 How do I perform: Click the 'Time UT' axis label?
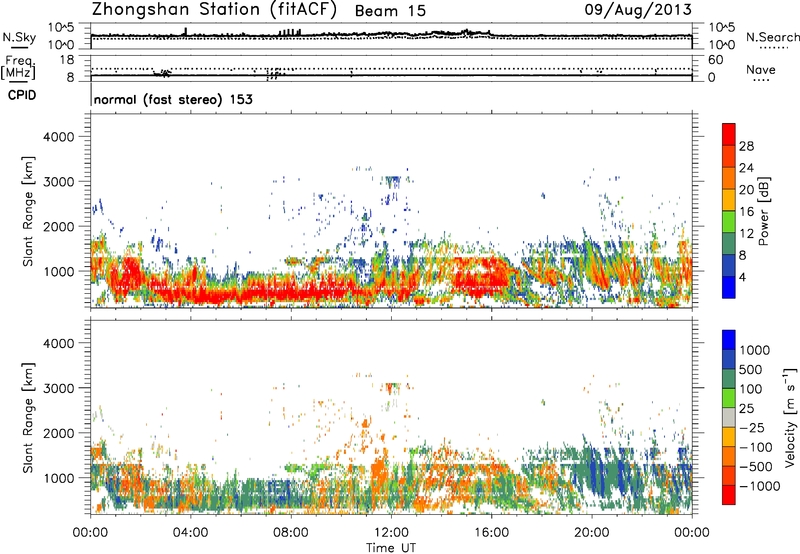(x=391, y=548)
